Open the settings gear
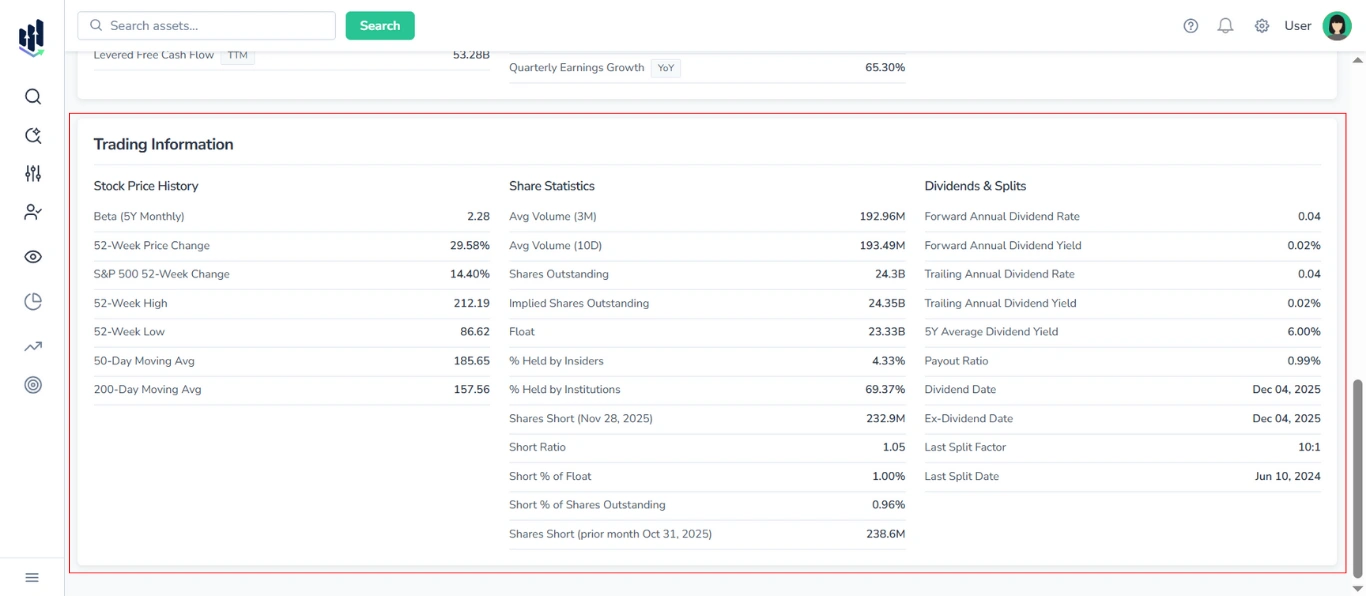 pos(1262,26)
